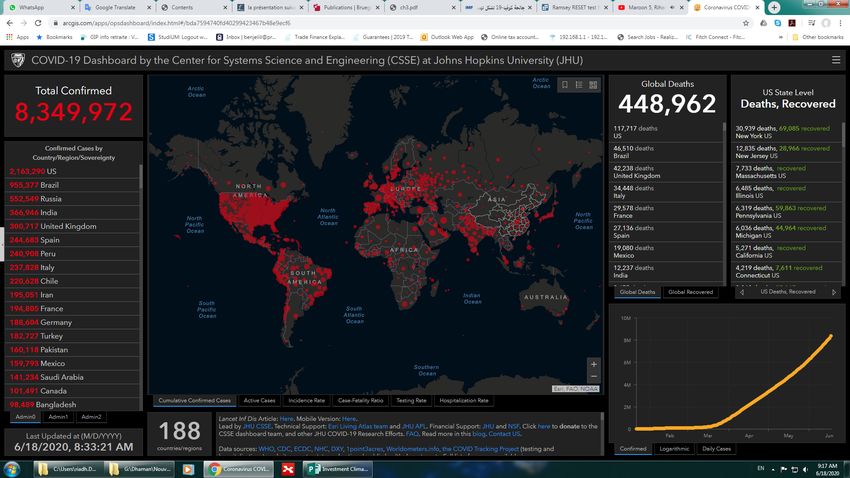Viewport: 850px width, 478px height.
Task: Select Italy 34,448 deaths row
Action: pyautogui.click(x=667, y=192)
